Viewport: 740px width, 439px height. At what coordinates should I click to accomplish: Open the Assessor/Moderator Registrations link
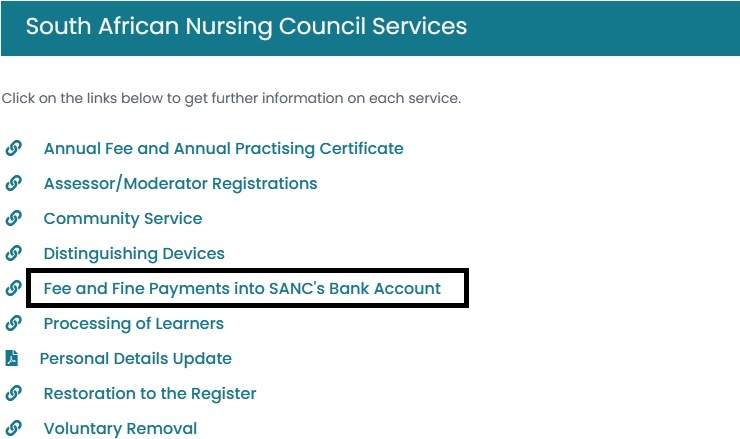180,184
